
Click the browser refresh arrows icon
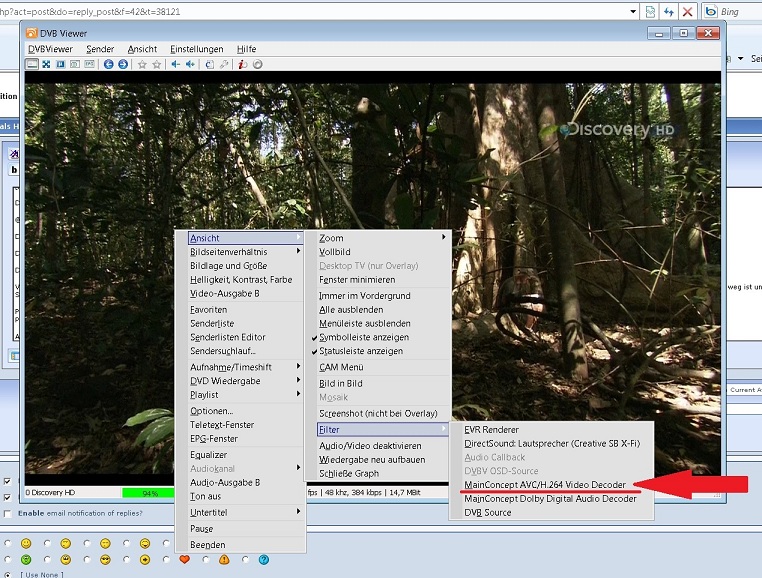[x=669, y=12]
